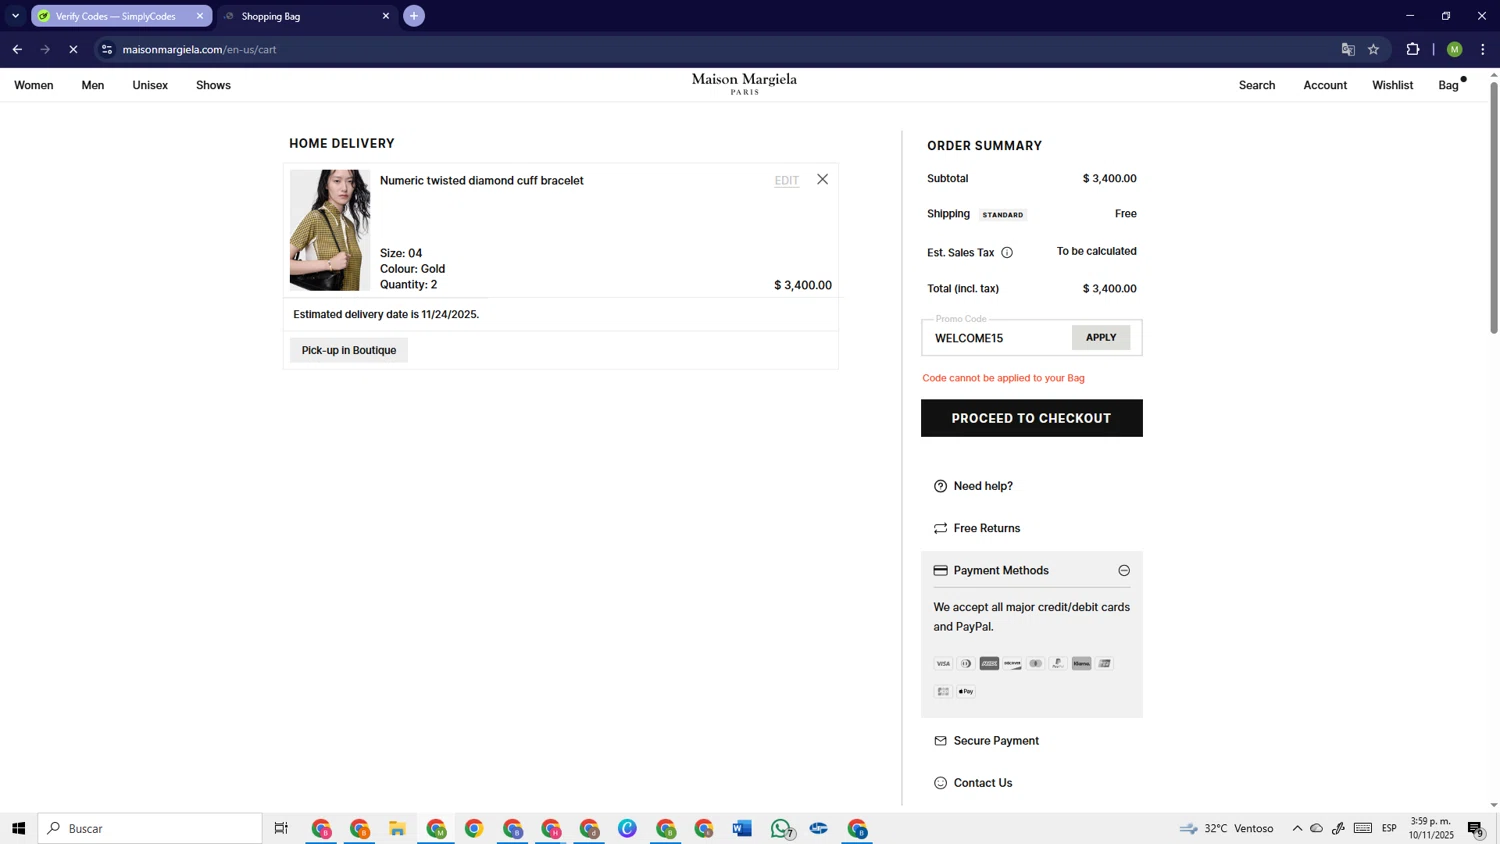Open site Search

click(1257, 85)
